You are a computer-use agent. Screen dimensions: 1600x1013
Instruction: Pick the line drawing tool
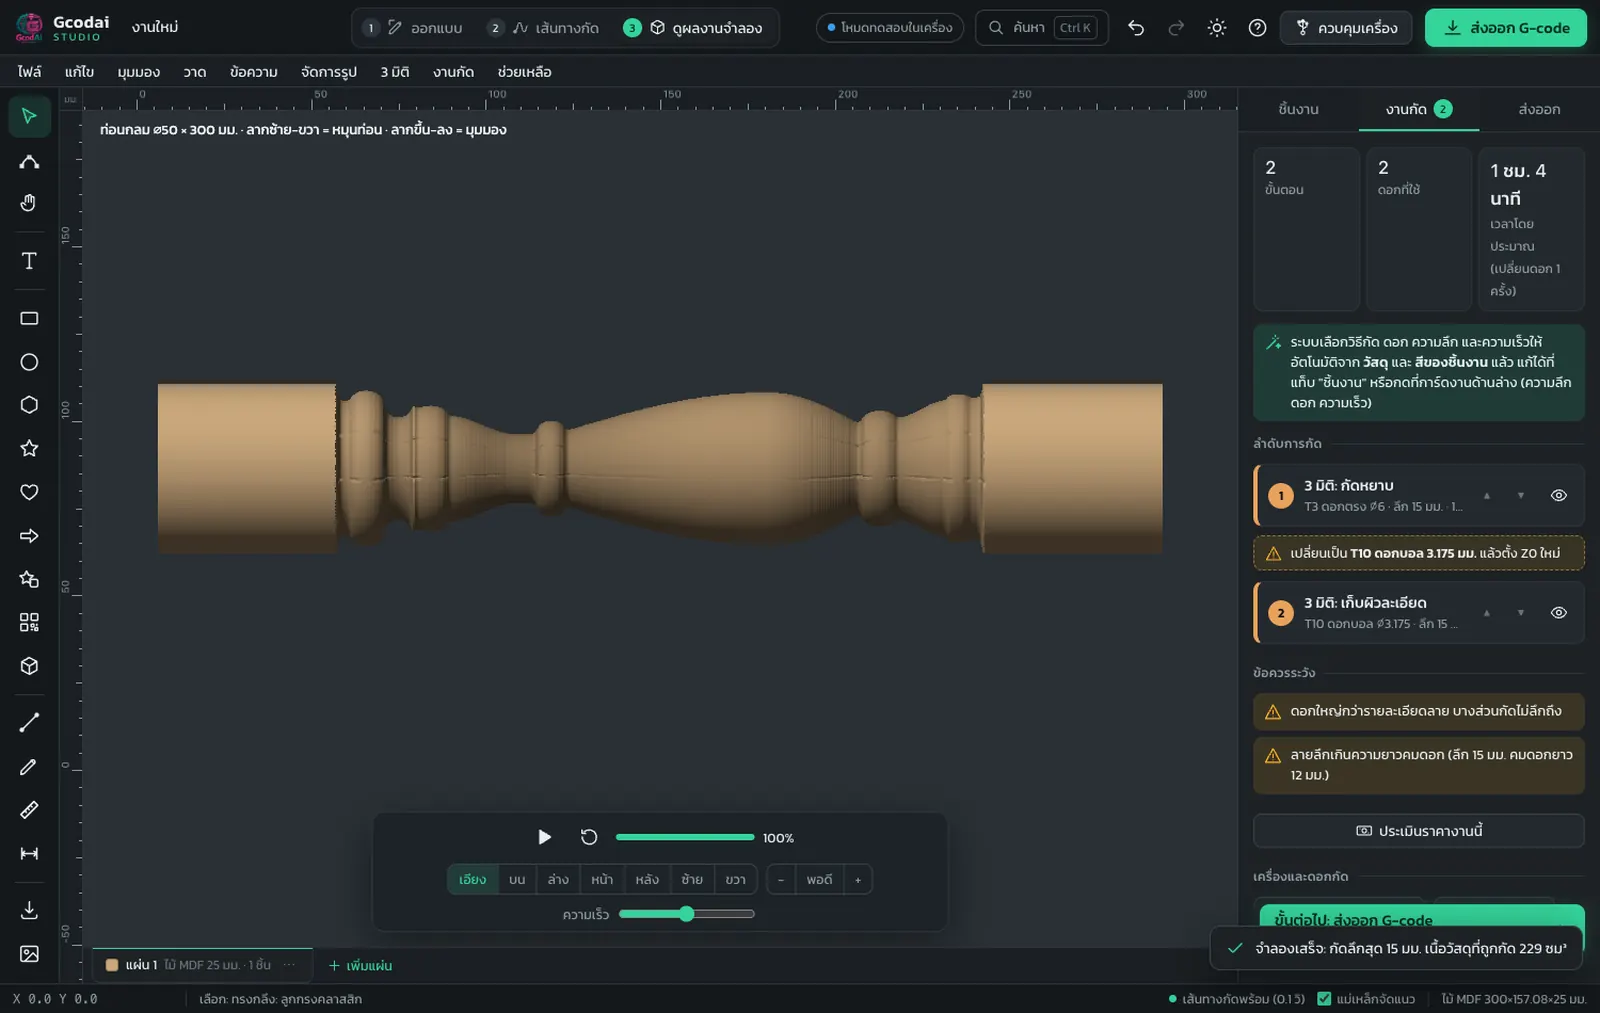29,723
